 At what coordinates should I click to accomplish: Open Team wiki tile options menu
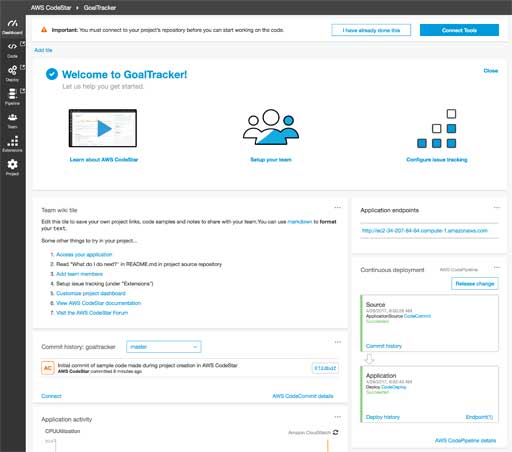(x=337, y=207)
